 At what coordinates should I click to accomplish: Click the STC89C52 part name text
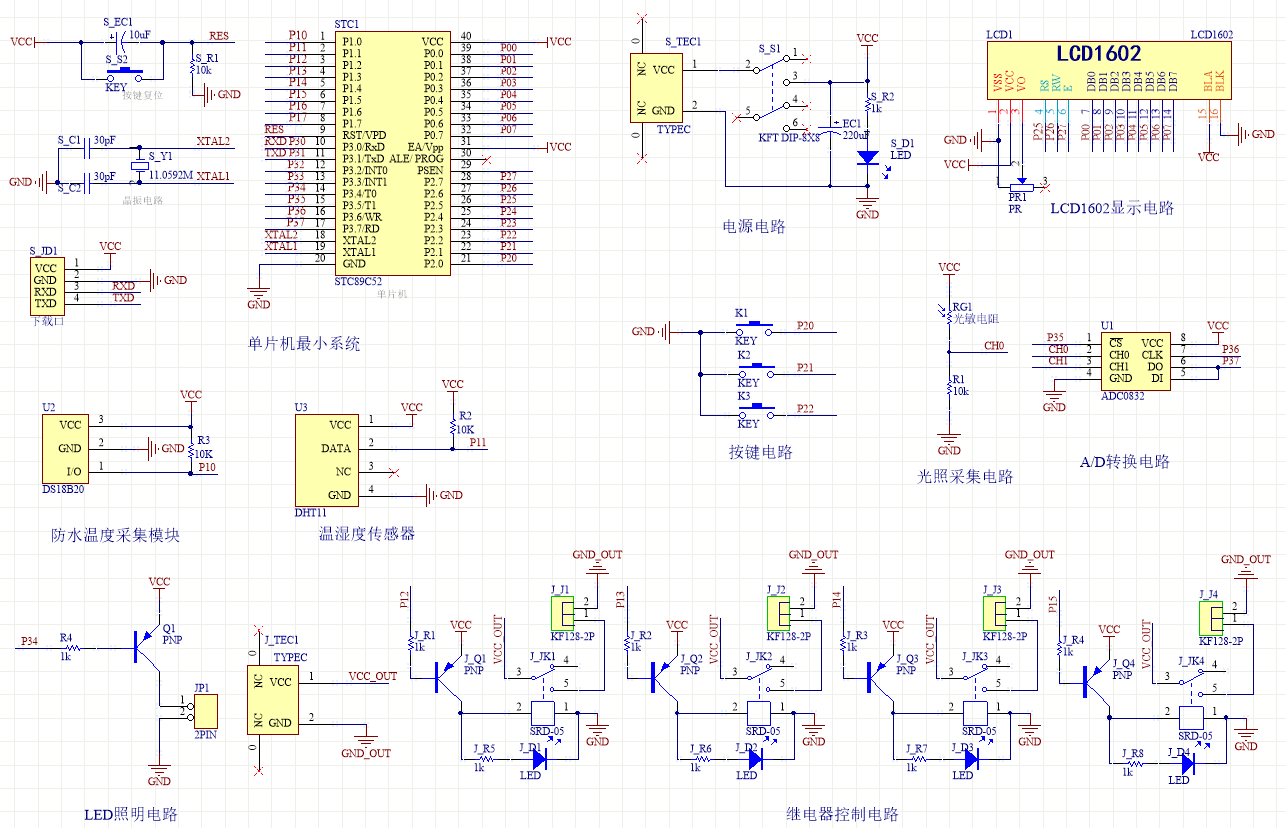click(x=359, y=282)
